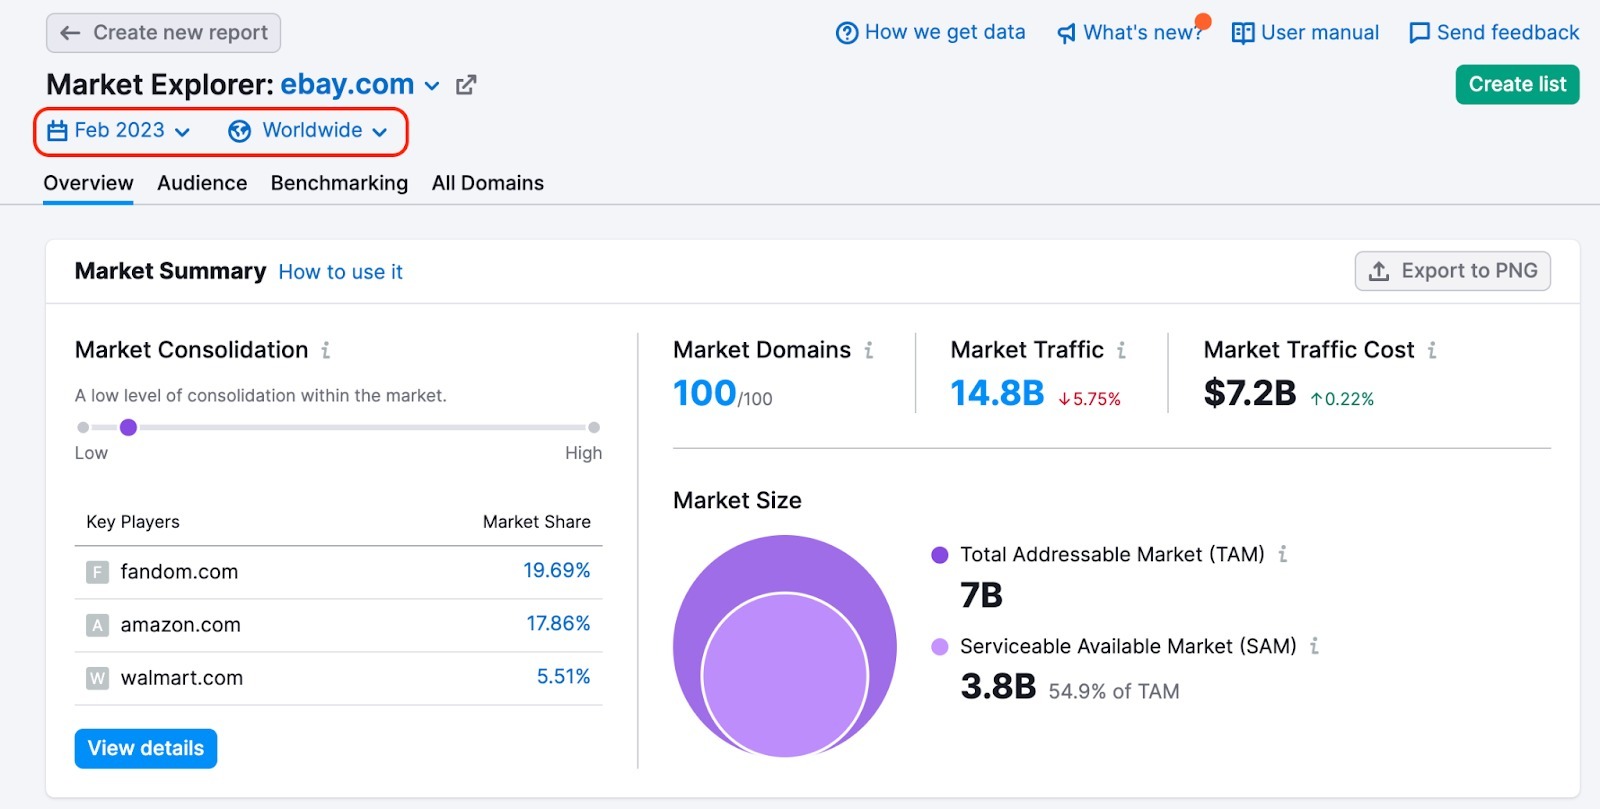This screenshot has width=1600, height=809.
Task: Open ebay.com in new tab via external link icon
Action: pyautogui.click(x=466, y=85)
